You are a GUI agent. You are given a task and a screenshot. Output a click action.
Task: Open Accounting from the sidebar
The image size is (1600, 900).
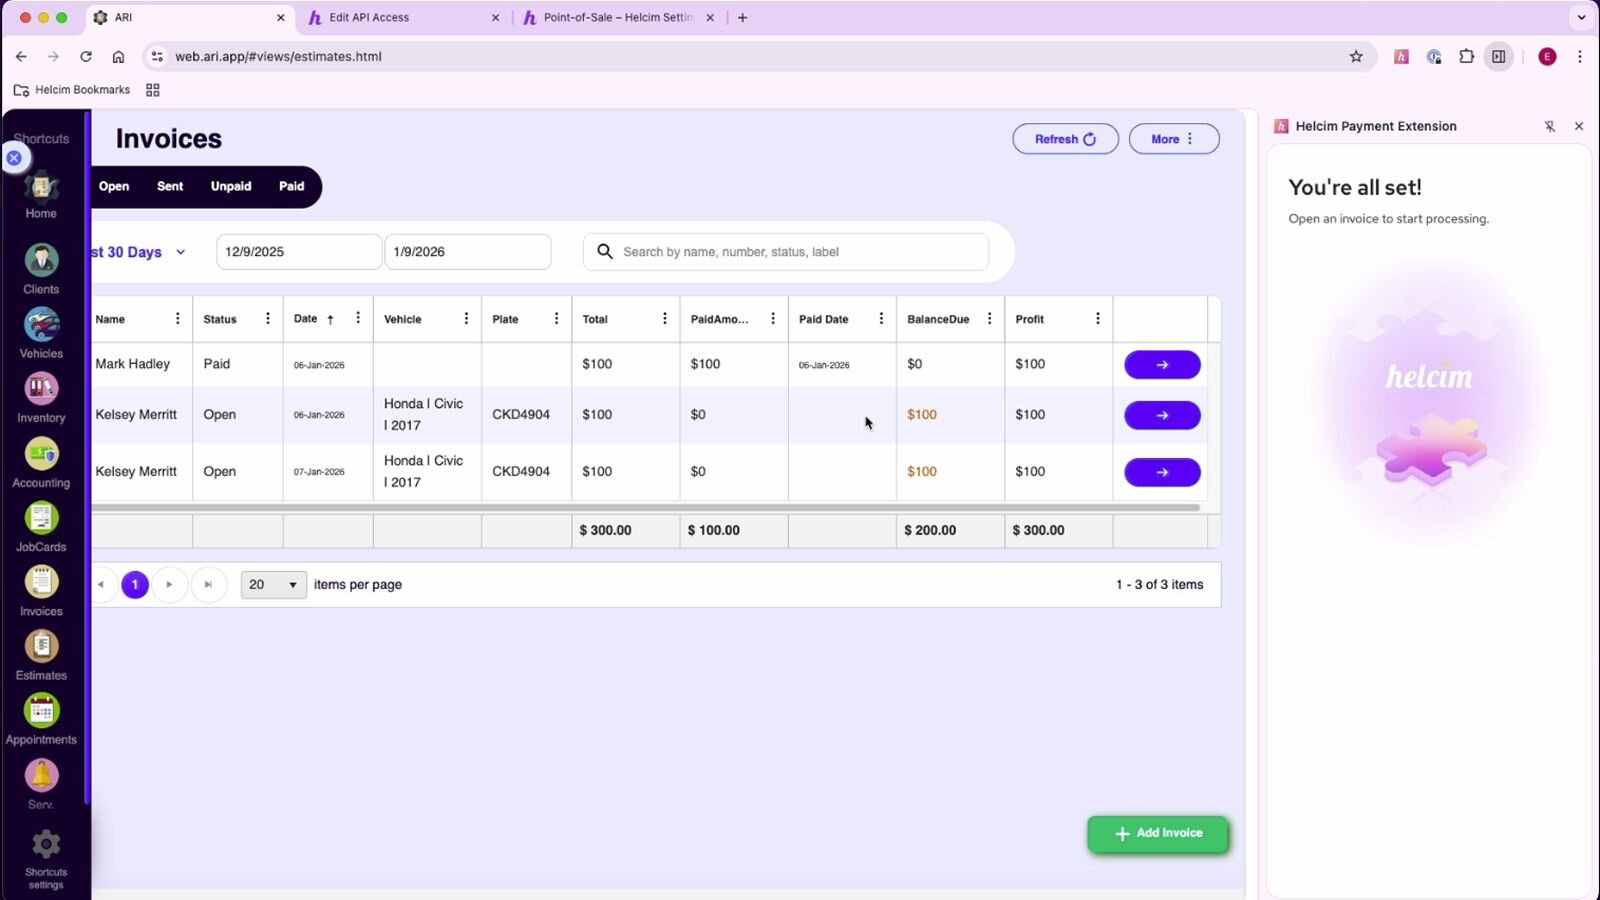pos(41,455)
